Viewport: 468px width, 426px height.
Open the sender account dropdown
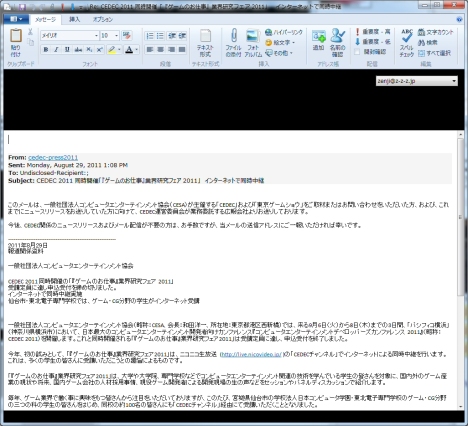[x=417, y=81]
